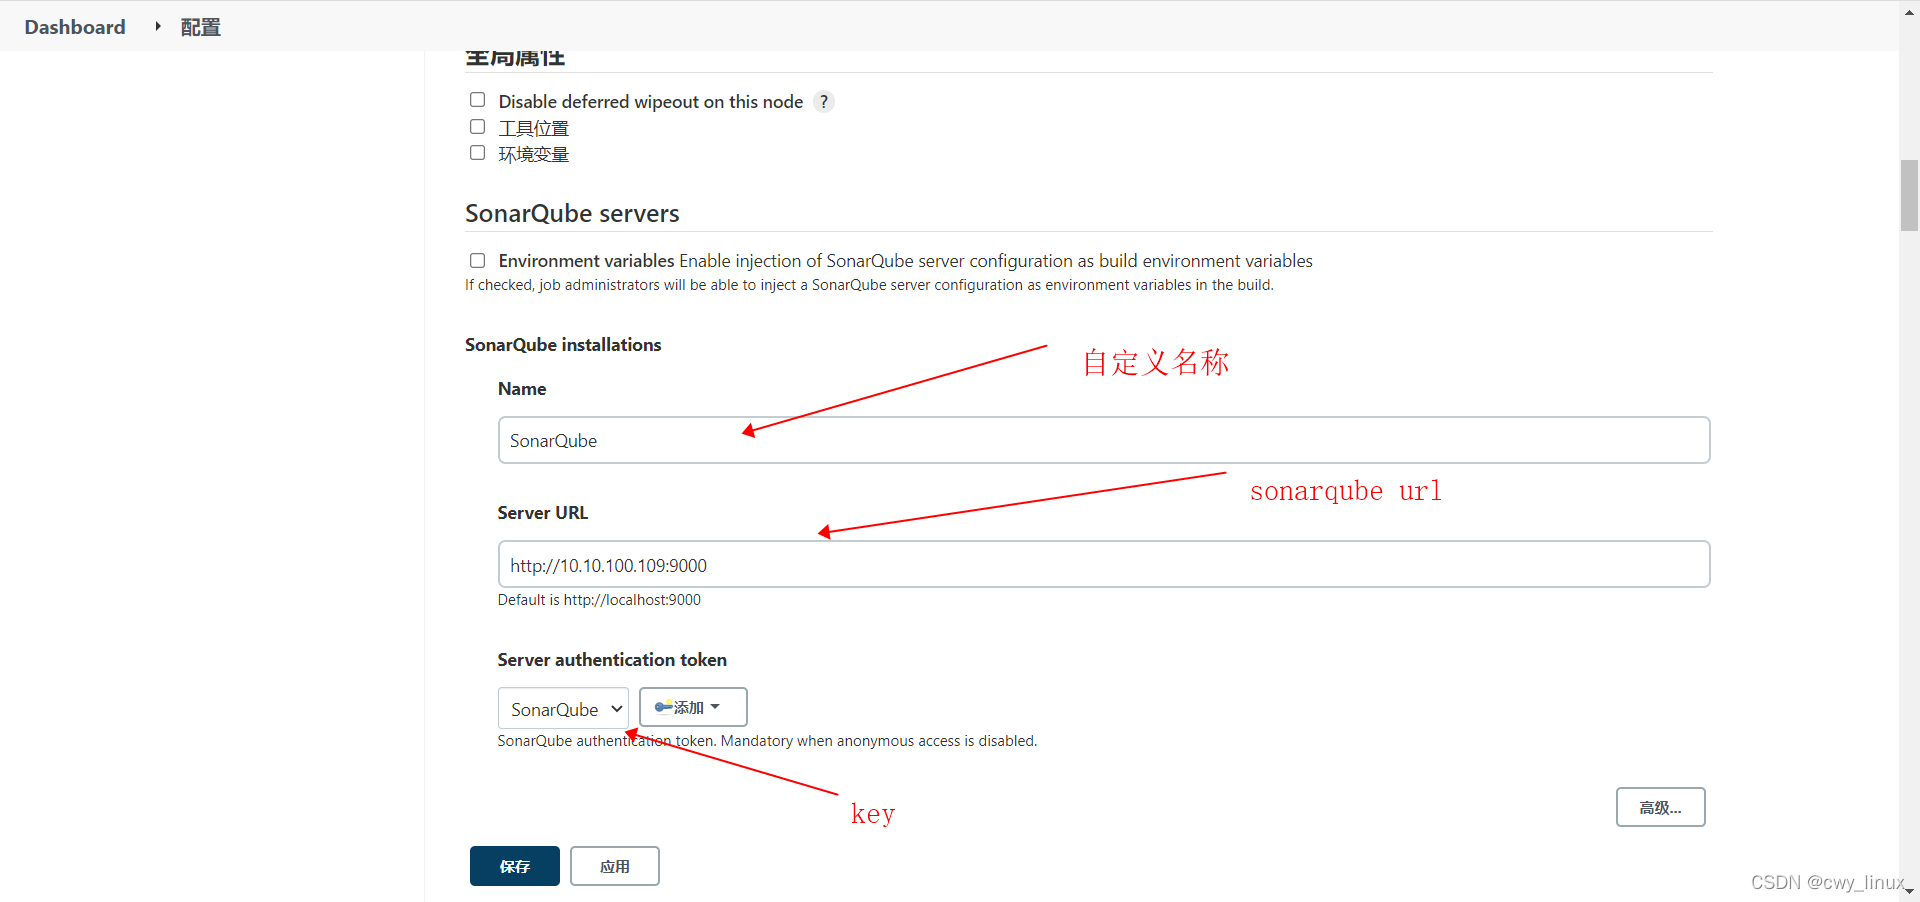Screen dimensions: 1920x902
Task: Focus the Server URL input field
Action: (x=1104, y=564)
